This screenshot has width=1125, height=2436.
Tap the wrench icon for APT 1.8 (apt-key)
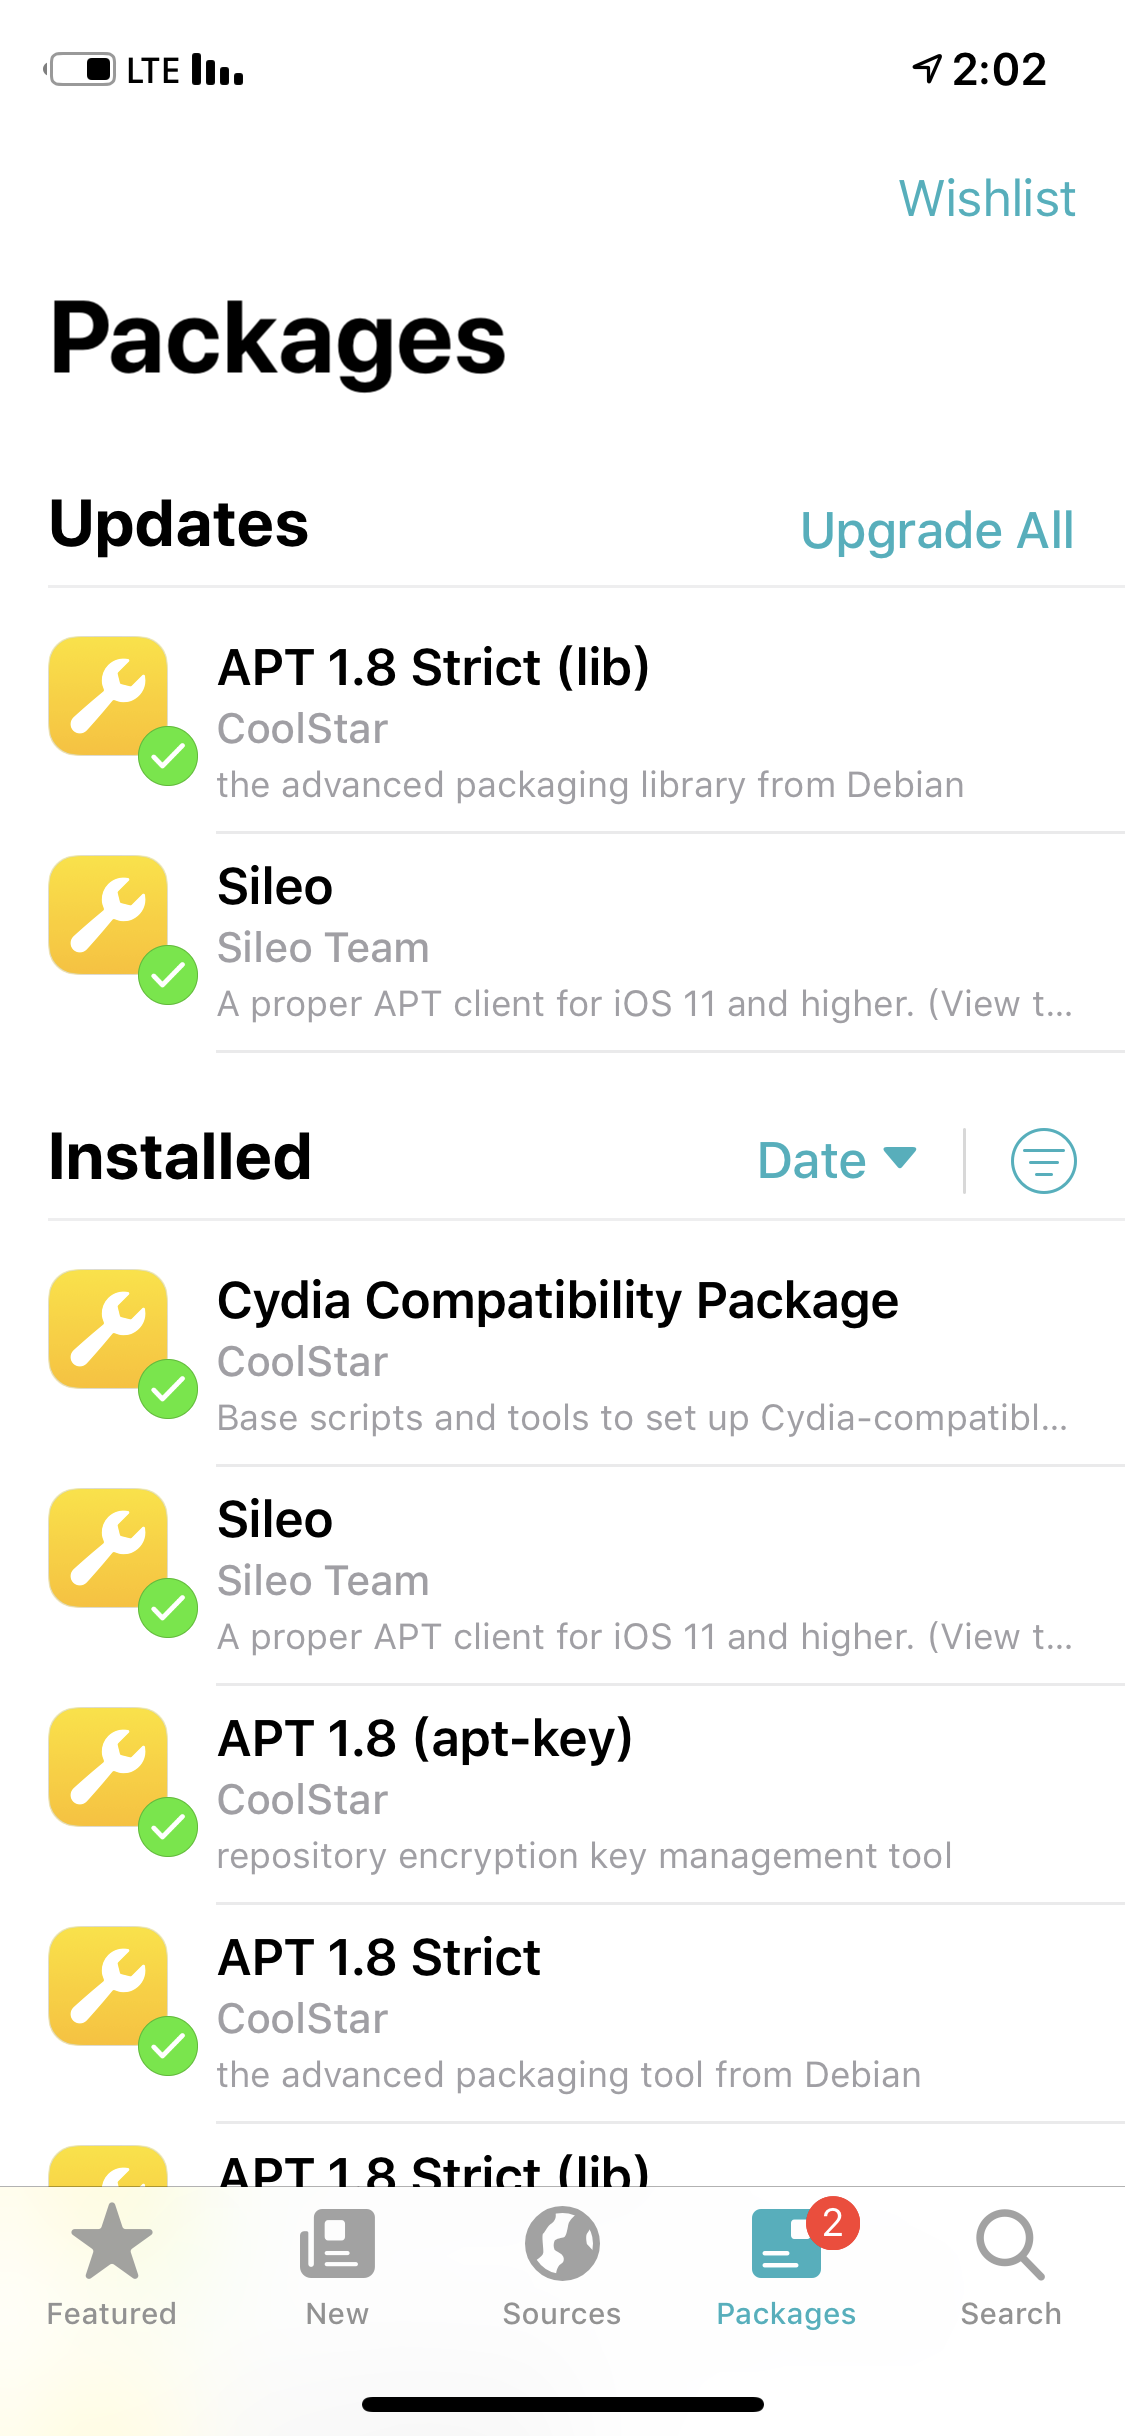coord(108,1767)
